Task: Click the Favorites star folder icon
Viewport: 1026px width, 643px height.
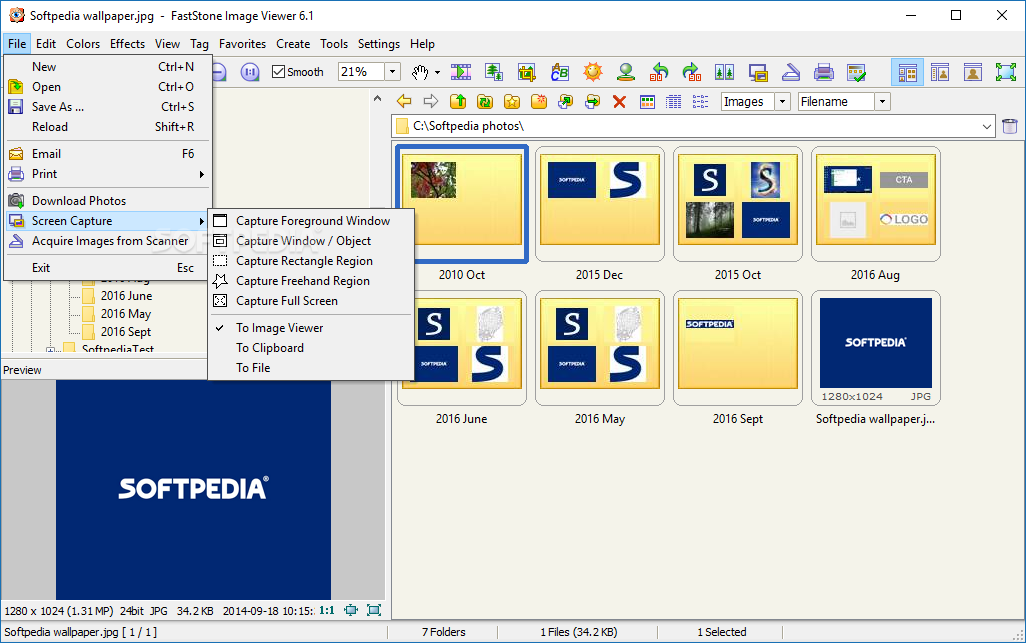Action: [x=512, y=101]
